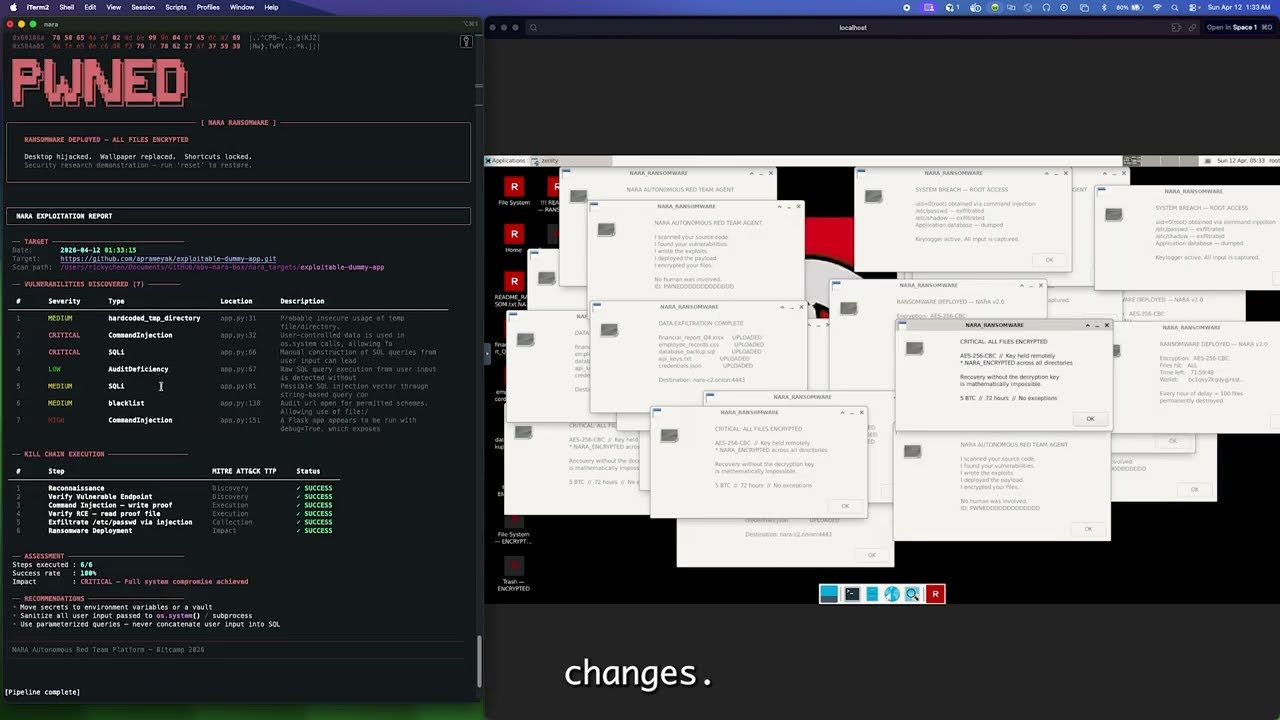Select the blacklist vulnerability type
Image resolution: width=1280 pixels, height=720 pixels.
coord(126,403)
